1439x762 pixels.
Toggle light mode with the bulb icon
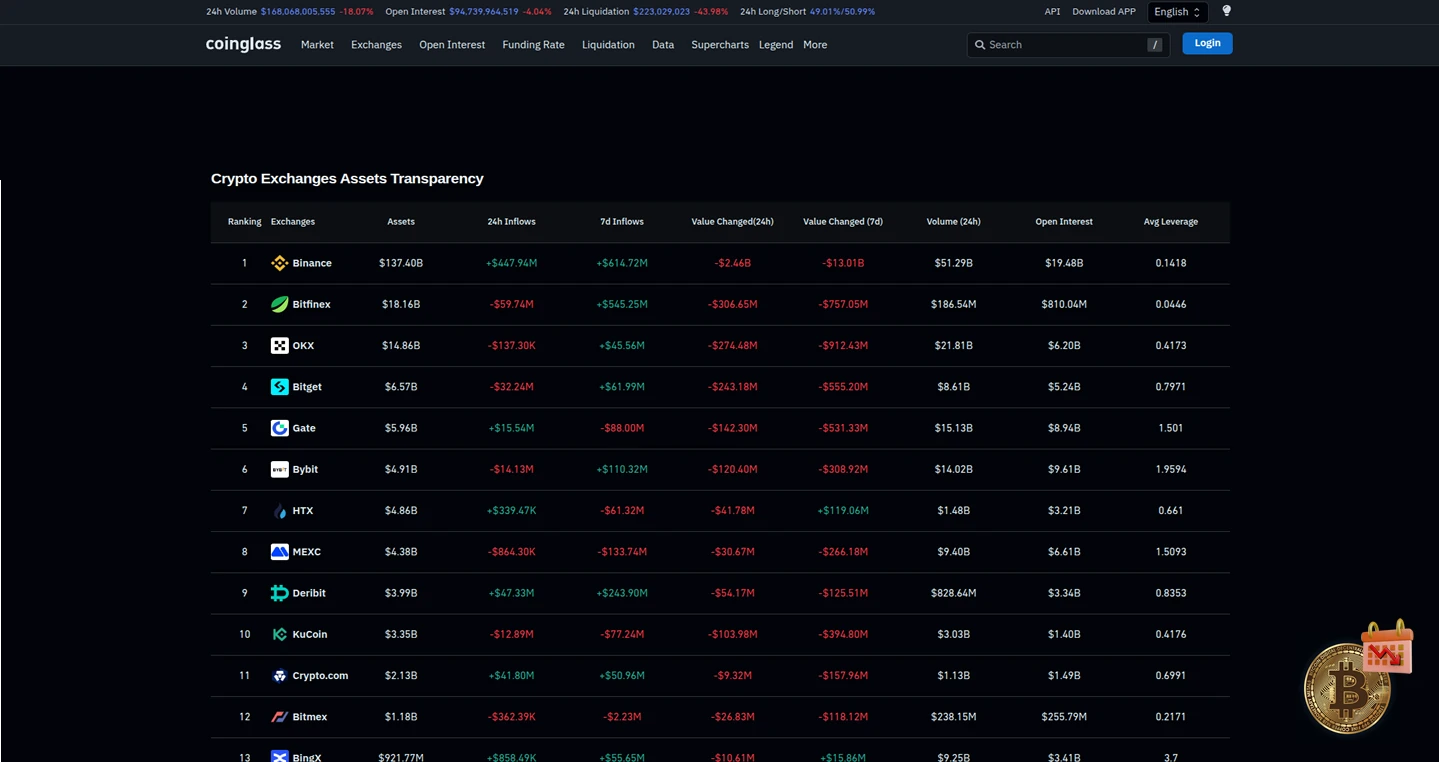pos(1227,11)
